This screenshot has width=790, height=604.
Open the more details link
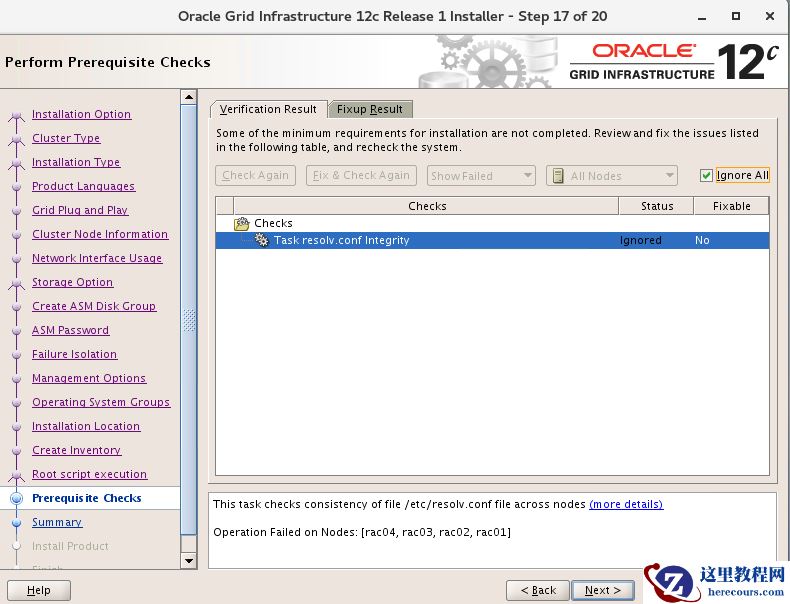[626, 504]
